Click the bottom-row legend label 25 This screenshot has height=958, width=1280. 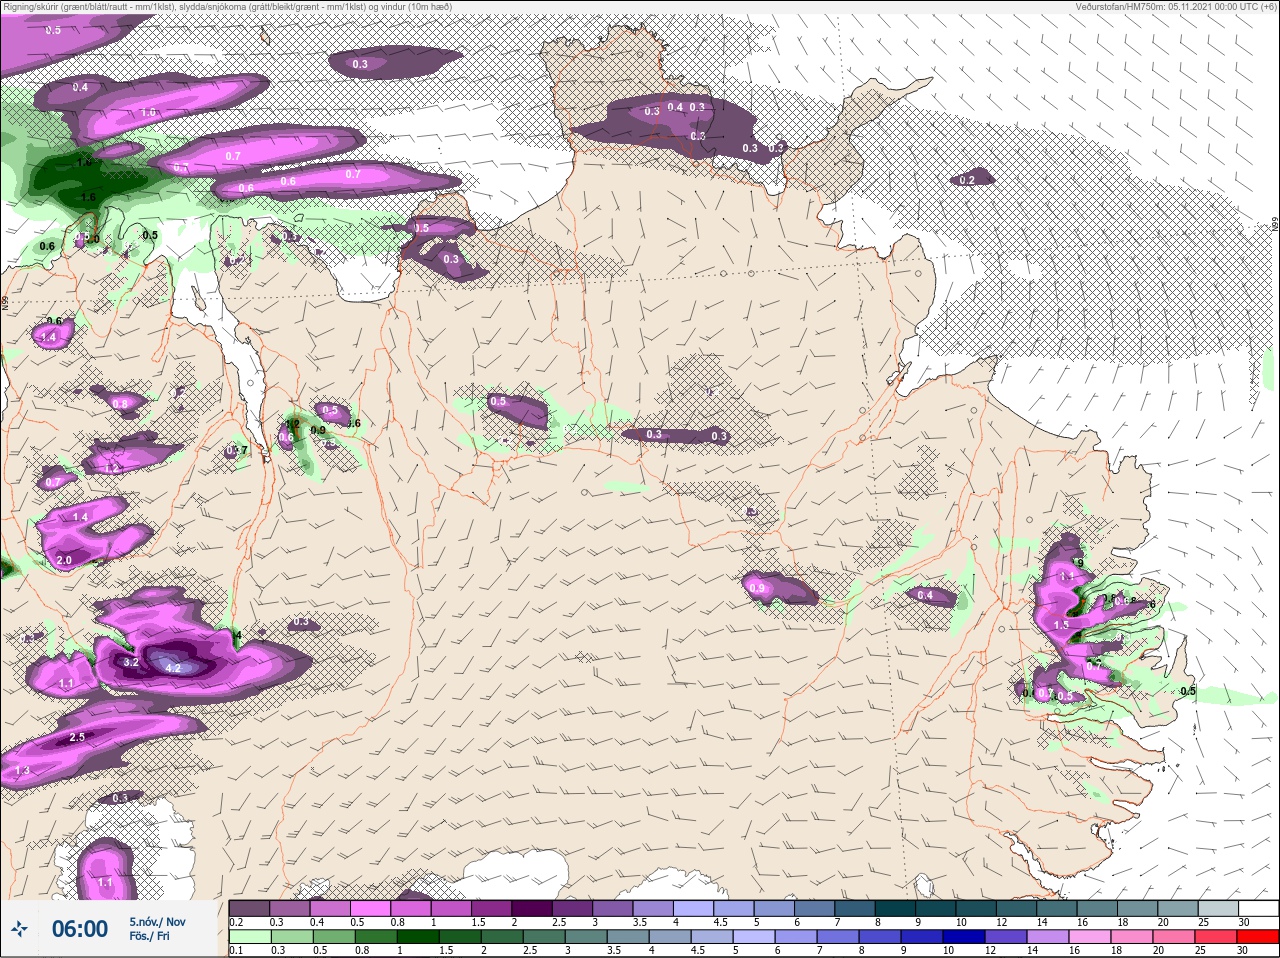click(x=1201, y=950)
